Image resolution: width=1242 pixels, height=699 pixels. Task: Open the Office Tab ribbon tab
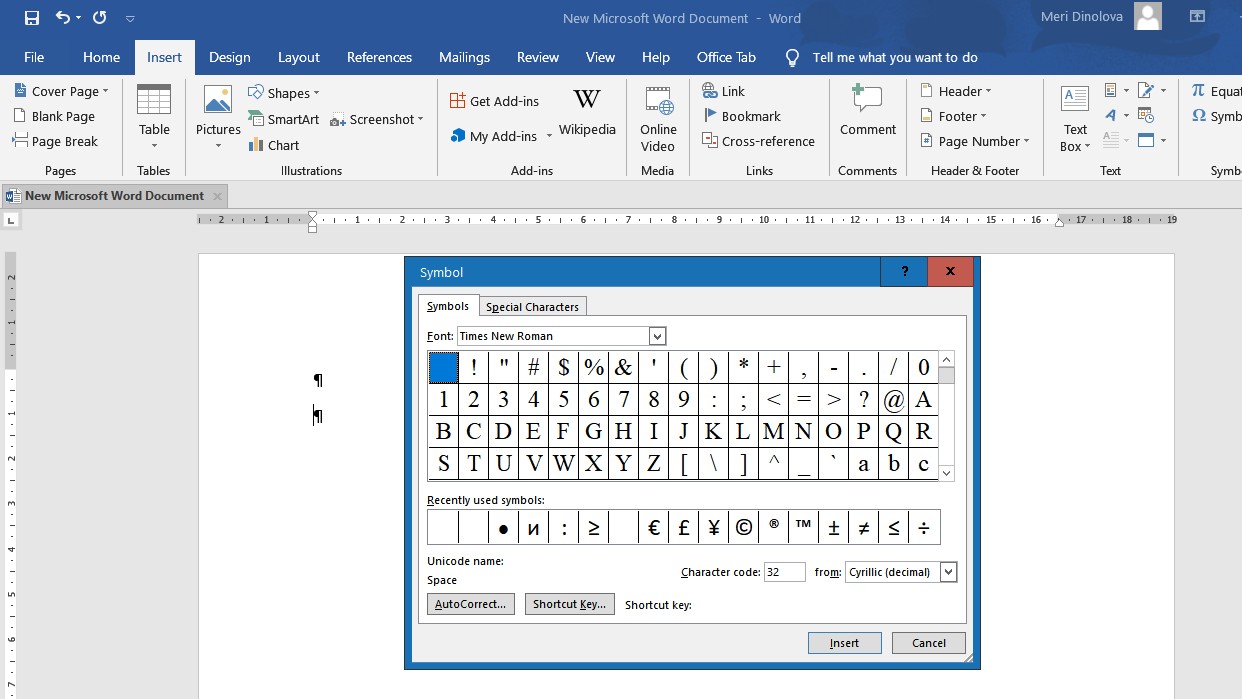click(x=726, y=57)
